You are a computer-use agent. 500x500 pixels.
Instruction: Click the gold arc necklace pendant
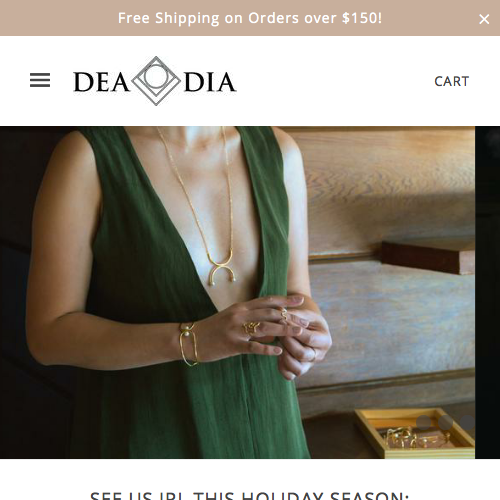tap(222, 267)
